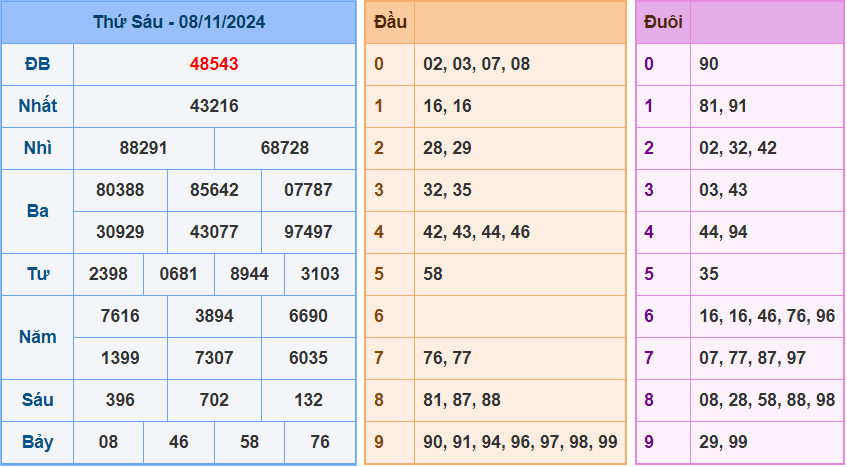The width and height of the screenshot is (847, 467).
Task: Click the empty Đầu row 6 cell
Action: 519,316
